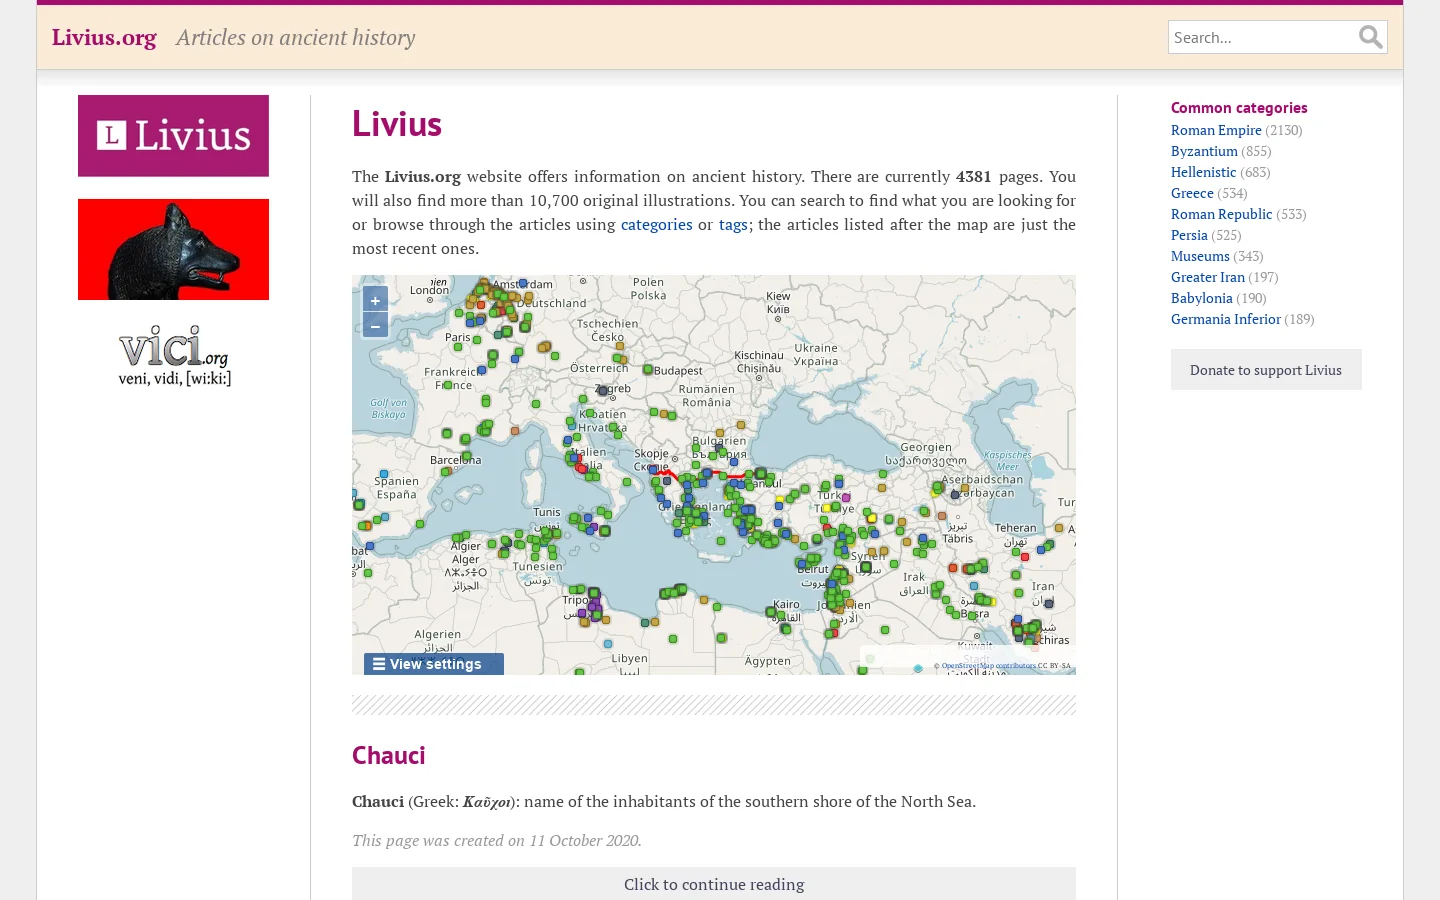
Task: Open OpenStreetMap contributors attribution link
Action: (x=988, y=665)
